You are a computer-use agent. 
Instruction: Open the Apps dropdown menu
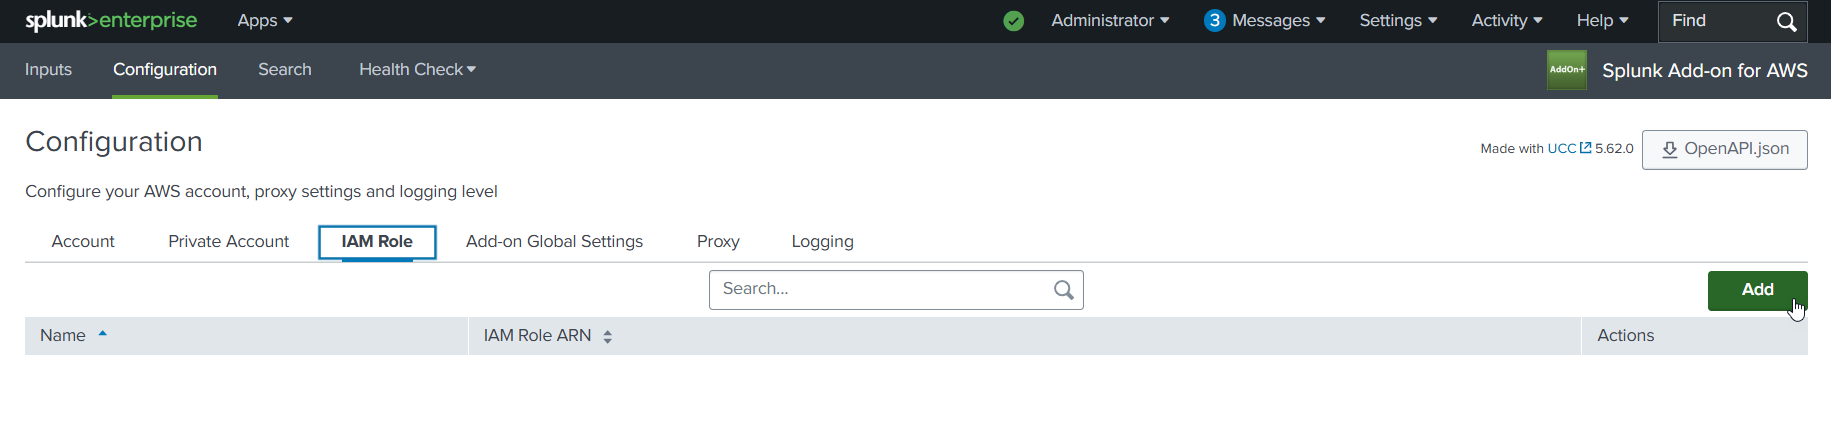[x=265, y=21]
